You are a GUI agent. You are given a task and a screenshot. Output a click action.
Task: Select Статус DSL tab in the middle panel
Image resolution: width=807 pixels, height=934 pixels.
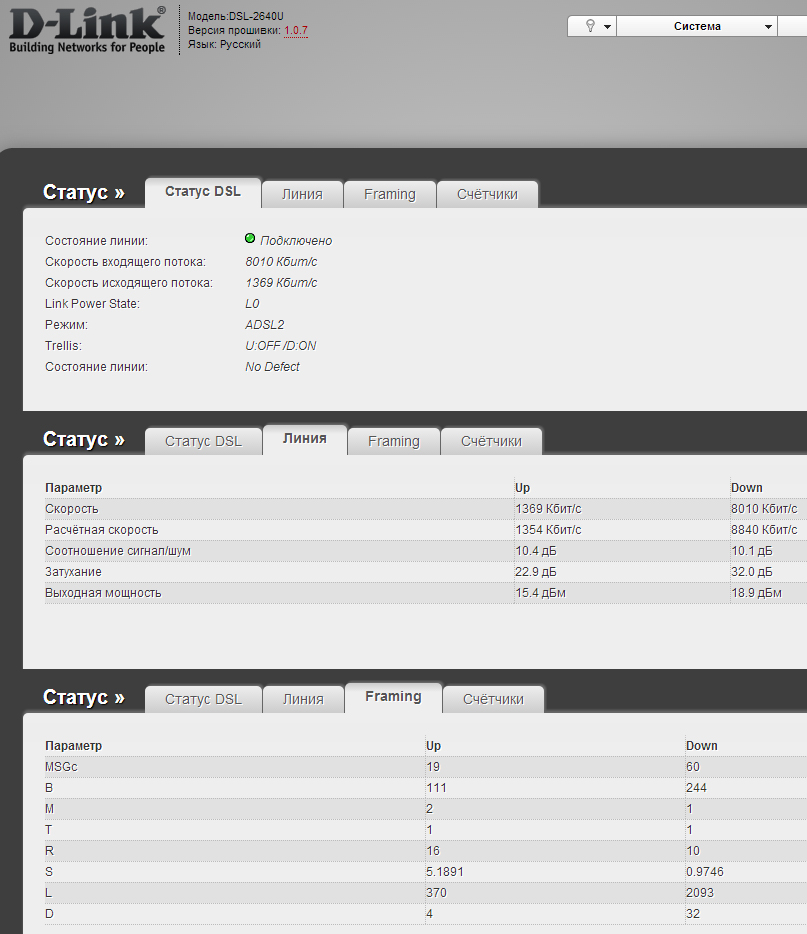click(x=203, y=441)
